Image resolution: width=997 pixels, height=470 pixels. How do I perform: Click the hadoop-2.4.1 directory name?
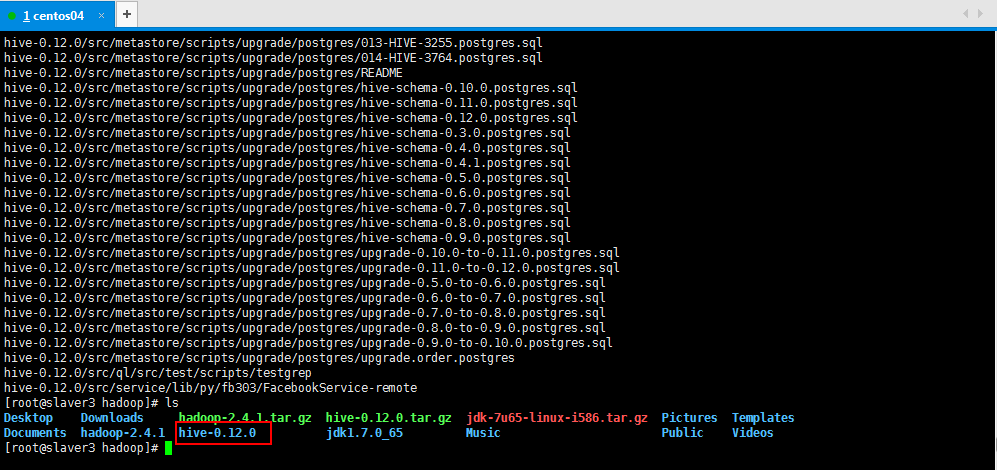click(x=123, y=433)
